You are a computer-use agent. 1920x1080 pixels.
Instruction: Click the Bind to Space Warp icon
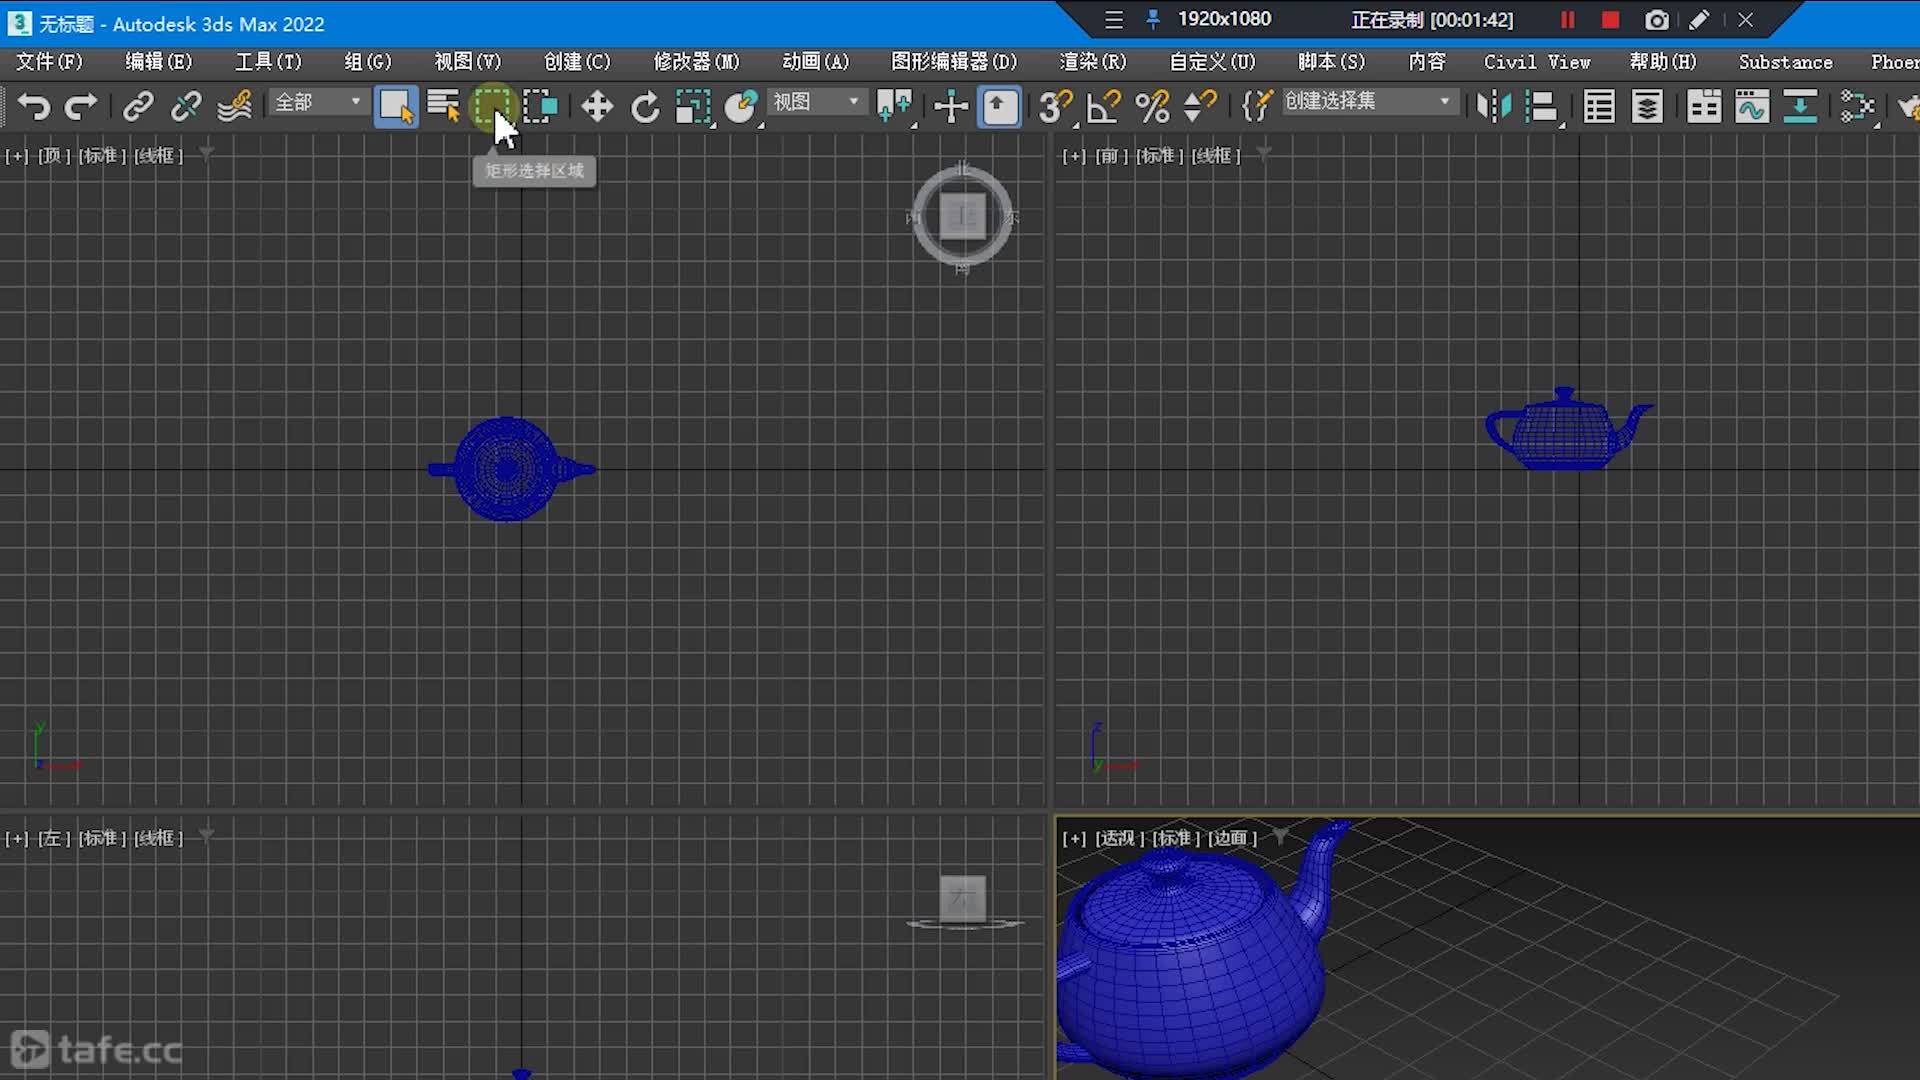[234, 106]
